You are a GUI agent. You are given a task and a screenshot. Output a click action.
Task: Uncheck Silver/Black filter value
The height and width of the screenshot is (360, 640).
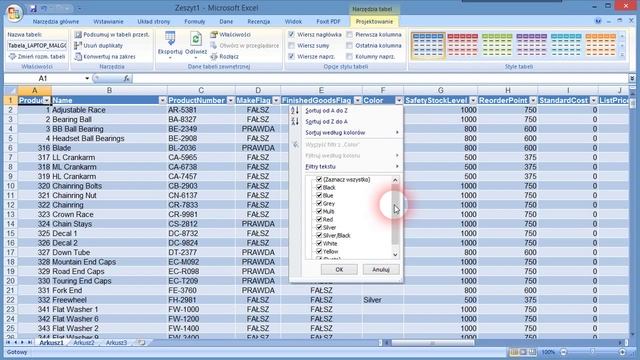(x=319, y=235)
